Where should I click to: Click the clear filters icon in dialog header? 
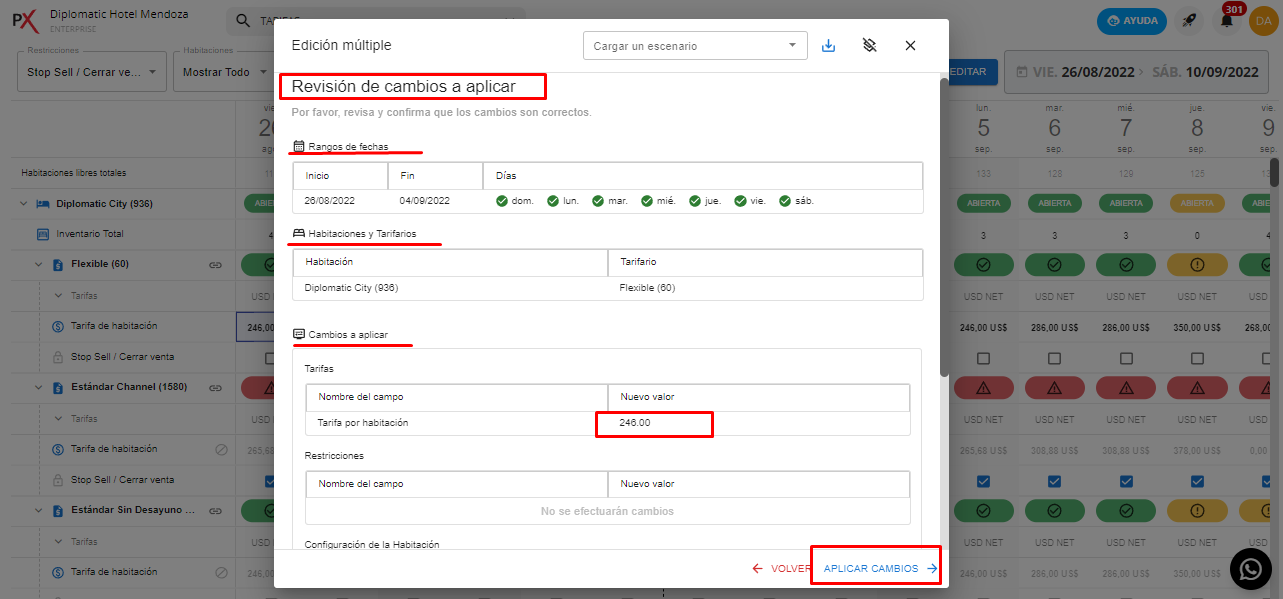pyautogui.click(x=869, y=46)
